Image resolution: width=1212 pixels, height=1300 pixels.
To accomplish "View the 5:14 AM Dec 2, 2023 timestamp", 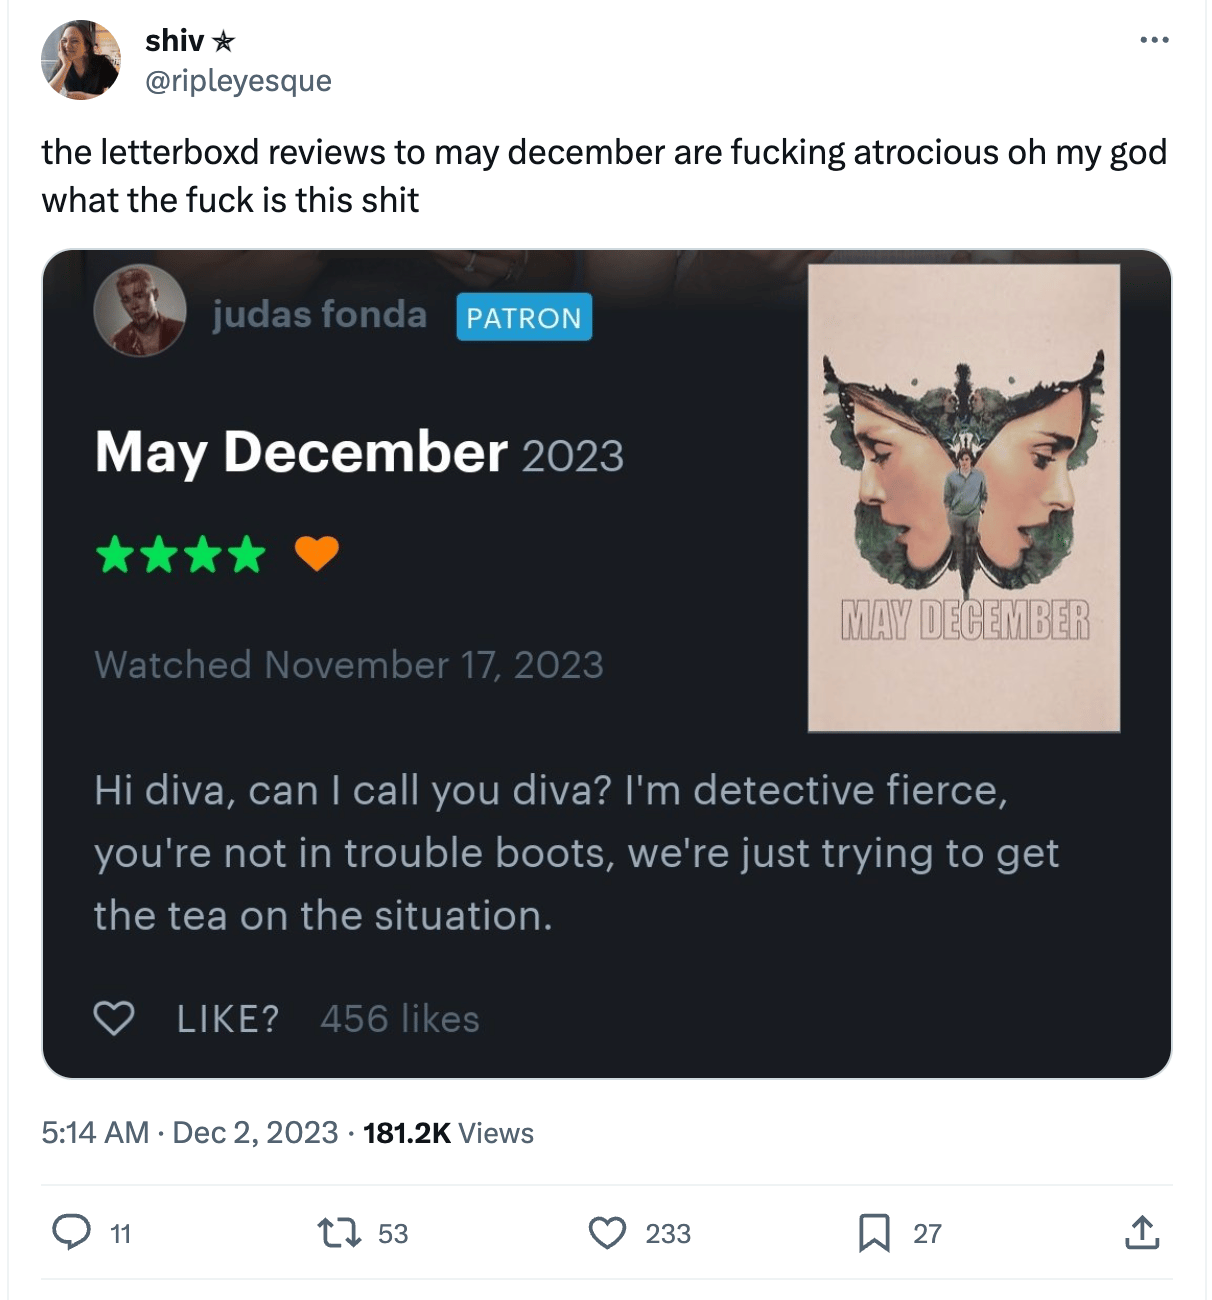I will [190, 1133].
